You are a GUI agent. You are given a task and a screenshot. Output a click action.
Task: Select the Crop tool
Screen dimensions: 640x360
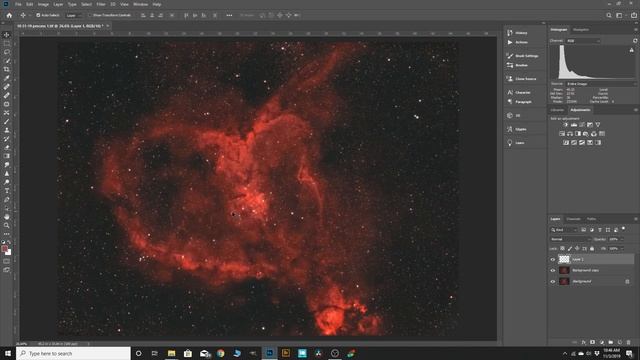[7, 69]
